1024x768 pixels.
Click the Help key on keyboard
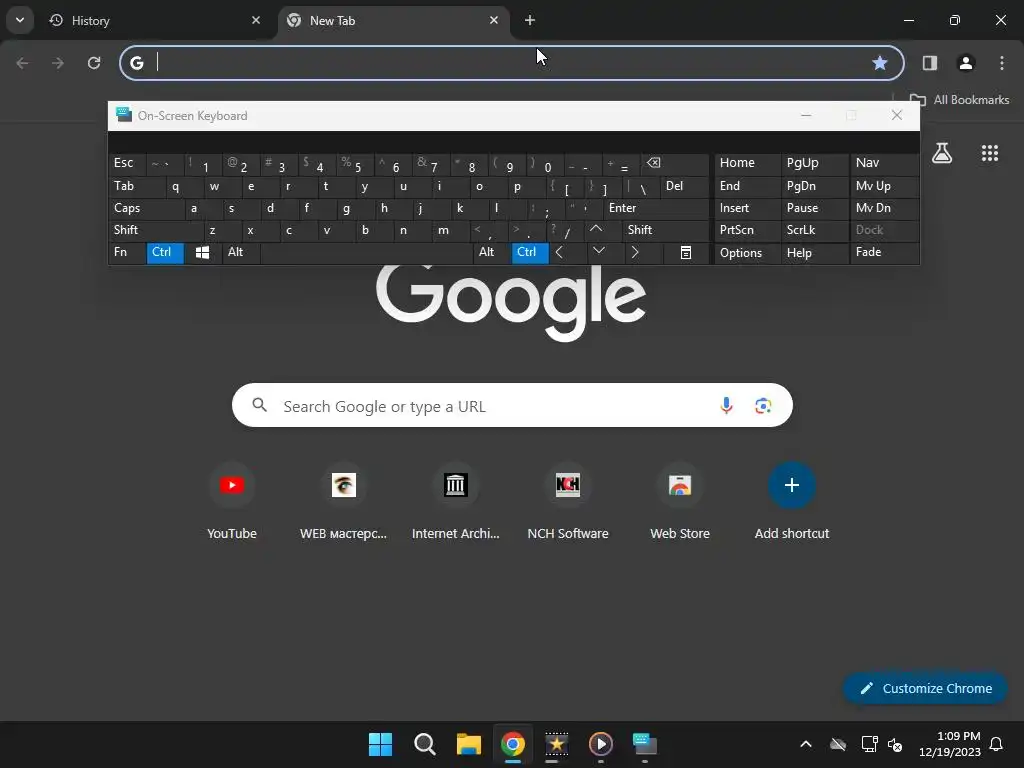[815, 253]
